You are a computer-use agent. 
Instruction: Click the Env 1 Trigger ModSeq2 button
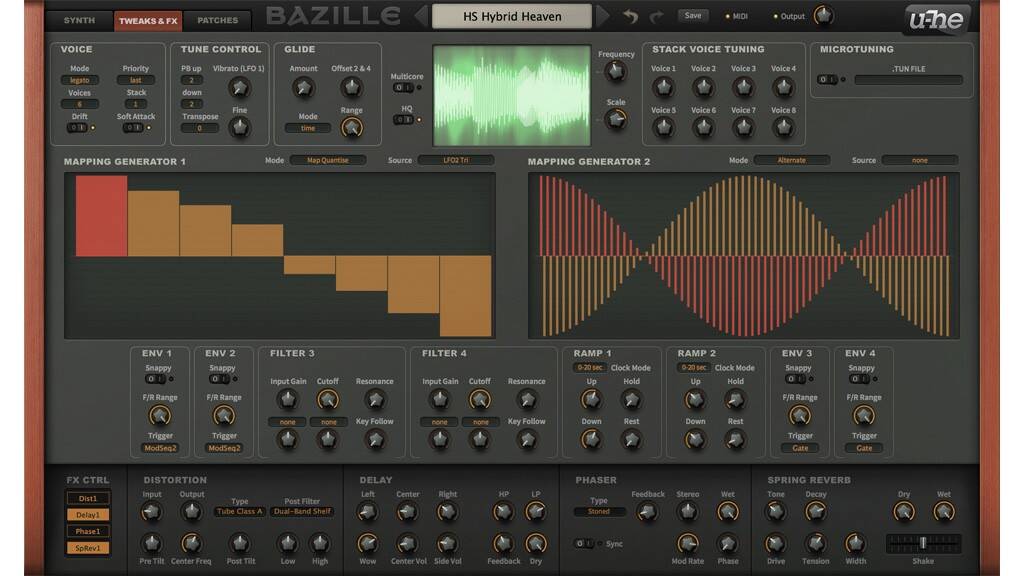(160, 448)
